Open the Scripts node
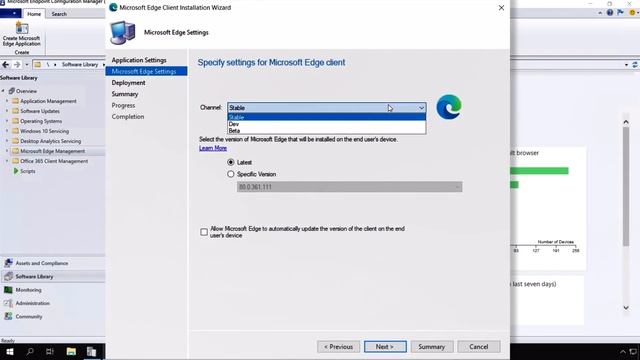Image resolution: width=640 pixels, height=360 pixels. coord(24,171)
